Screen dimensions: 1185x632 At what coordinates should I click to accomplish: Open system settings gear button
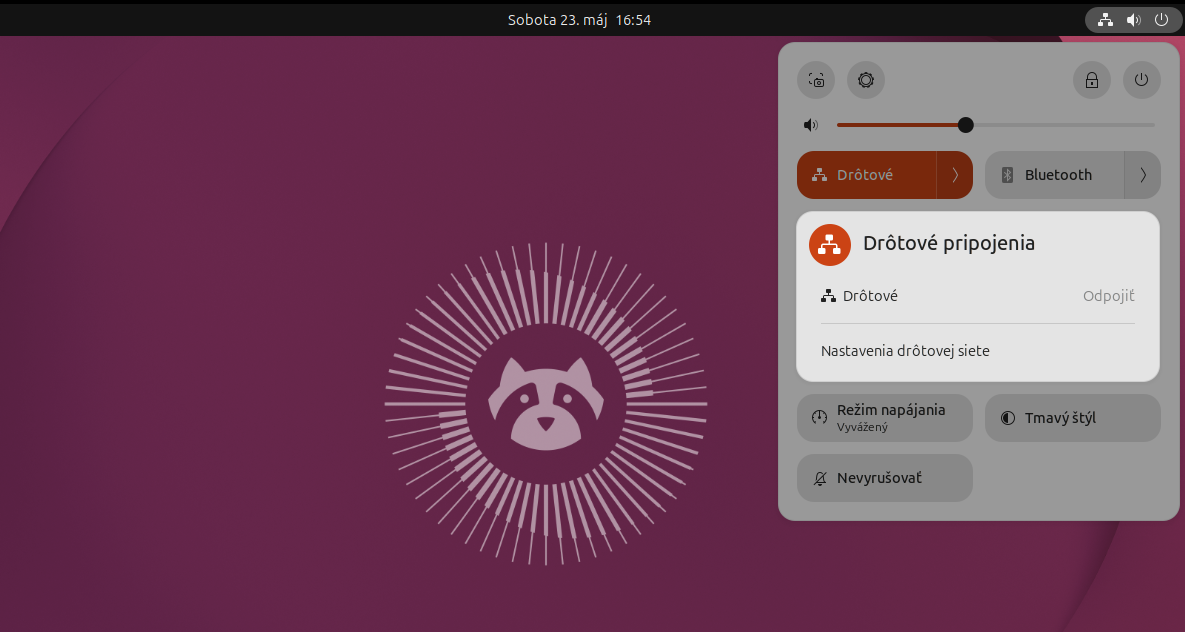tap(866, 80)
